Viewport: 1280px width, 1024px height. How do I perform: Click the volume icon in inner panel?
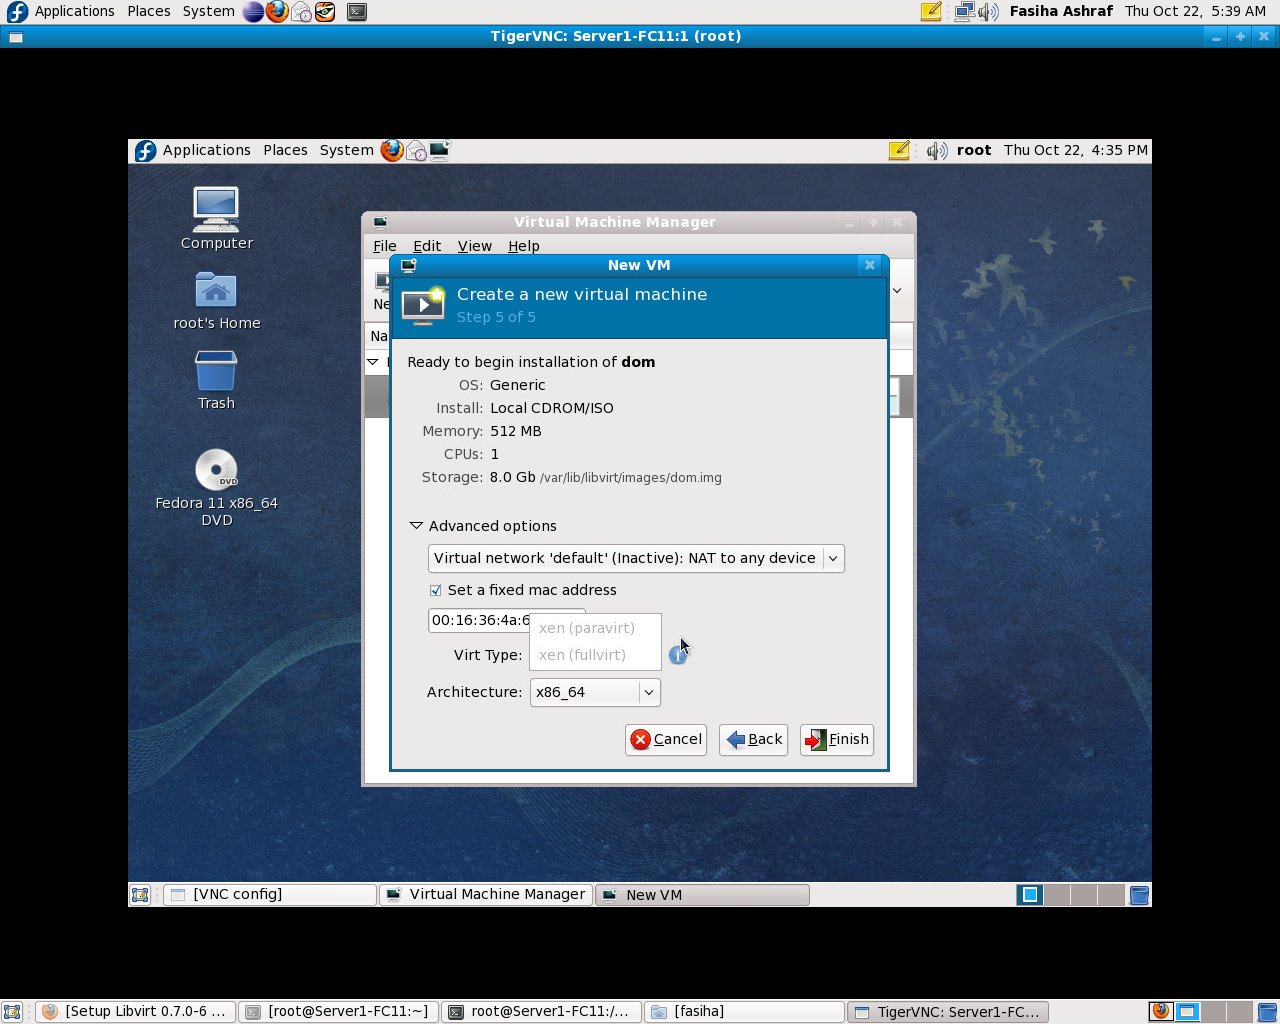click(936, 150)
